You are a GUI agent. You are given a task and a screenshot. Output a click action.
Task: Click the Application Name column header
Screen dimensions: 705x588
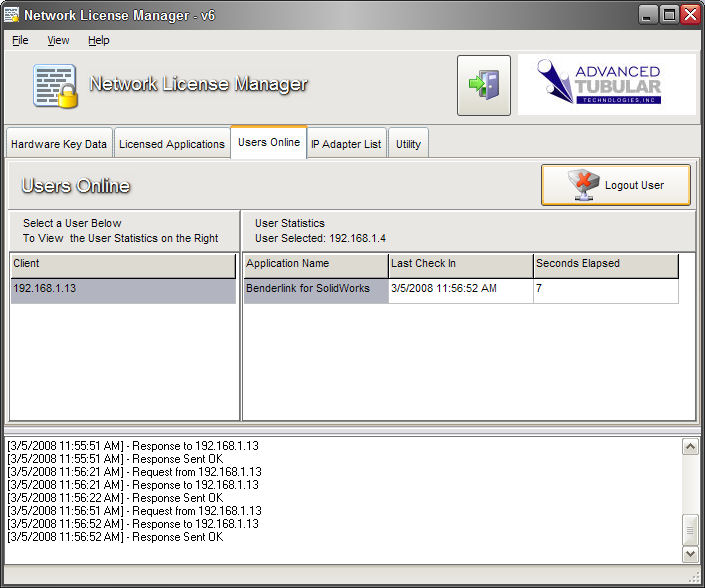316,264
